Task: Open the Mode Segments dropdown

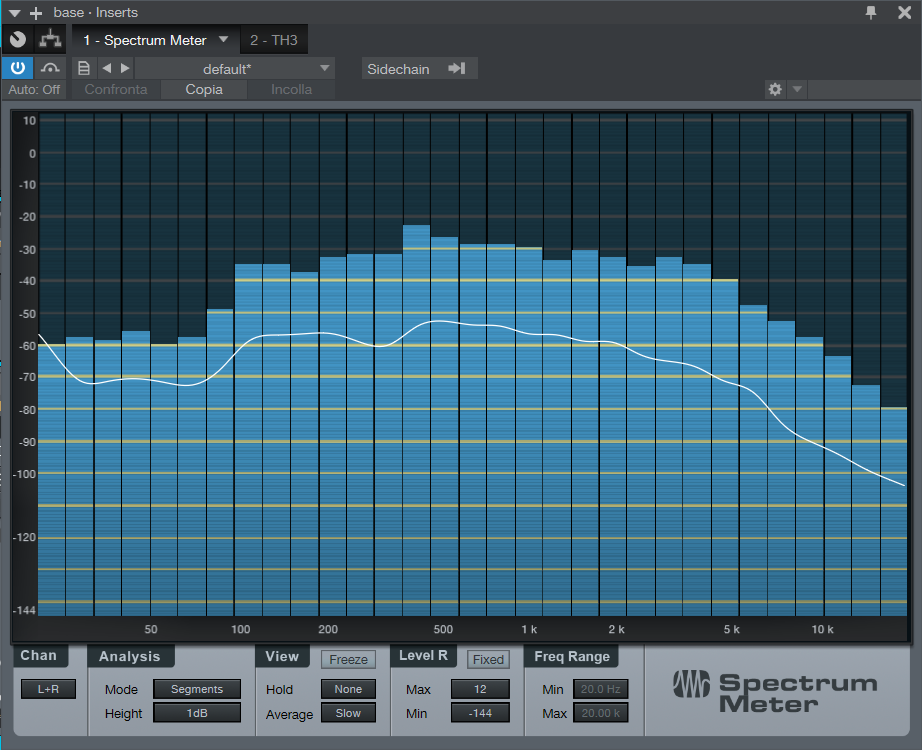Action: [196, 689]
